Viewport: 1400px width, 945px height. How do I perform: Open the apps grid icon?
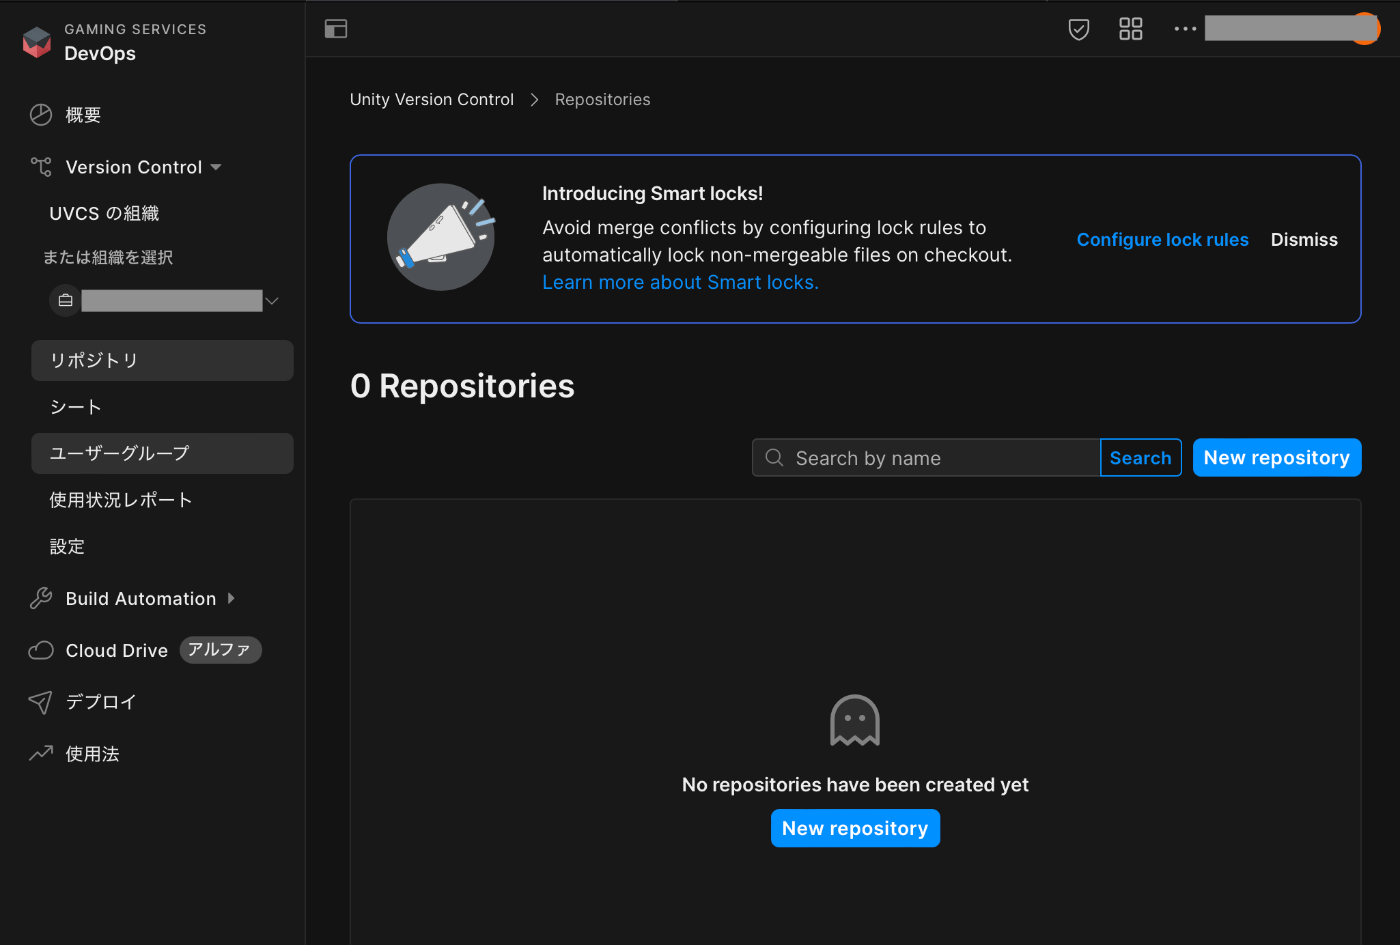point(1131,29)
